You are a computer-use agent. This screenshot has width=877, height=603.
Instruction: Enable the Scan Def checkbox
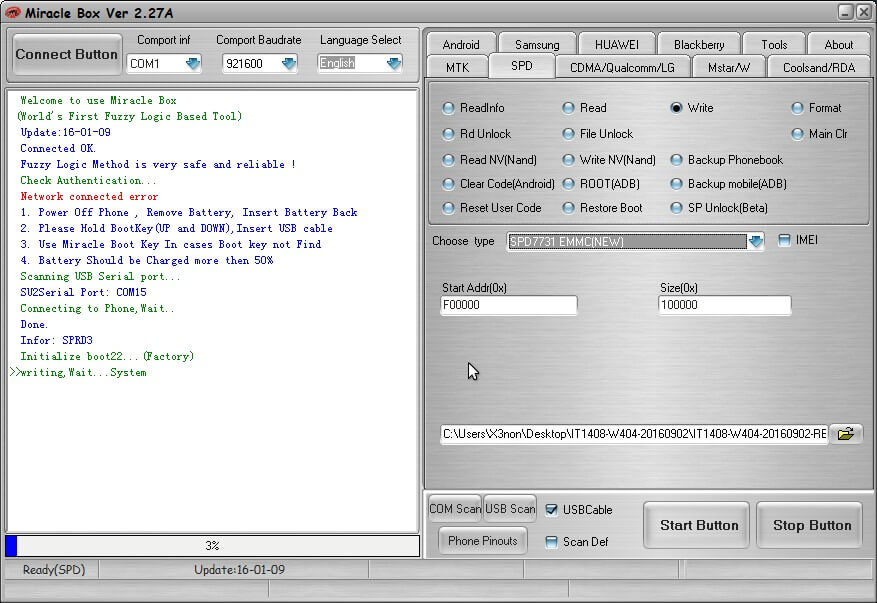(551, 542)
